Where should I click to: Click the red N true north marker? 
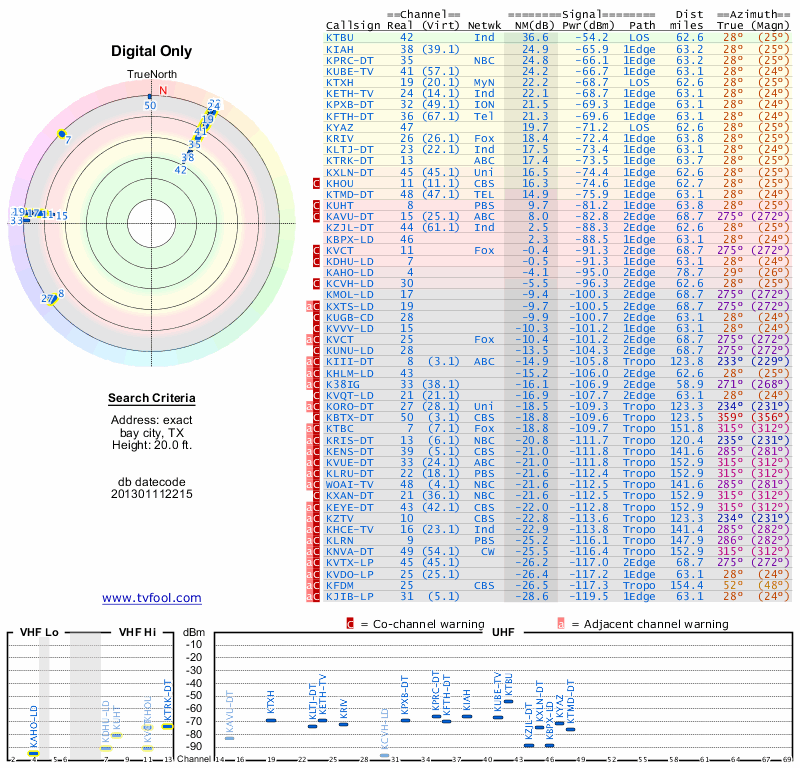(x=162, y=90)
